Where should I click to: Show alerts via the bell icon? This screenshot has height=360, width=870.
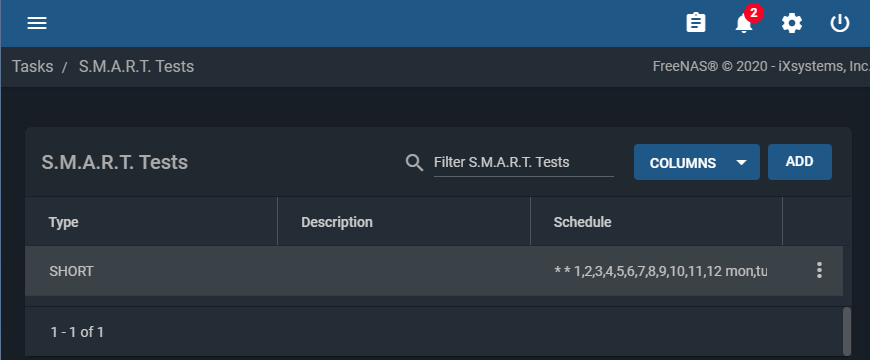(743, 24)
